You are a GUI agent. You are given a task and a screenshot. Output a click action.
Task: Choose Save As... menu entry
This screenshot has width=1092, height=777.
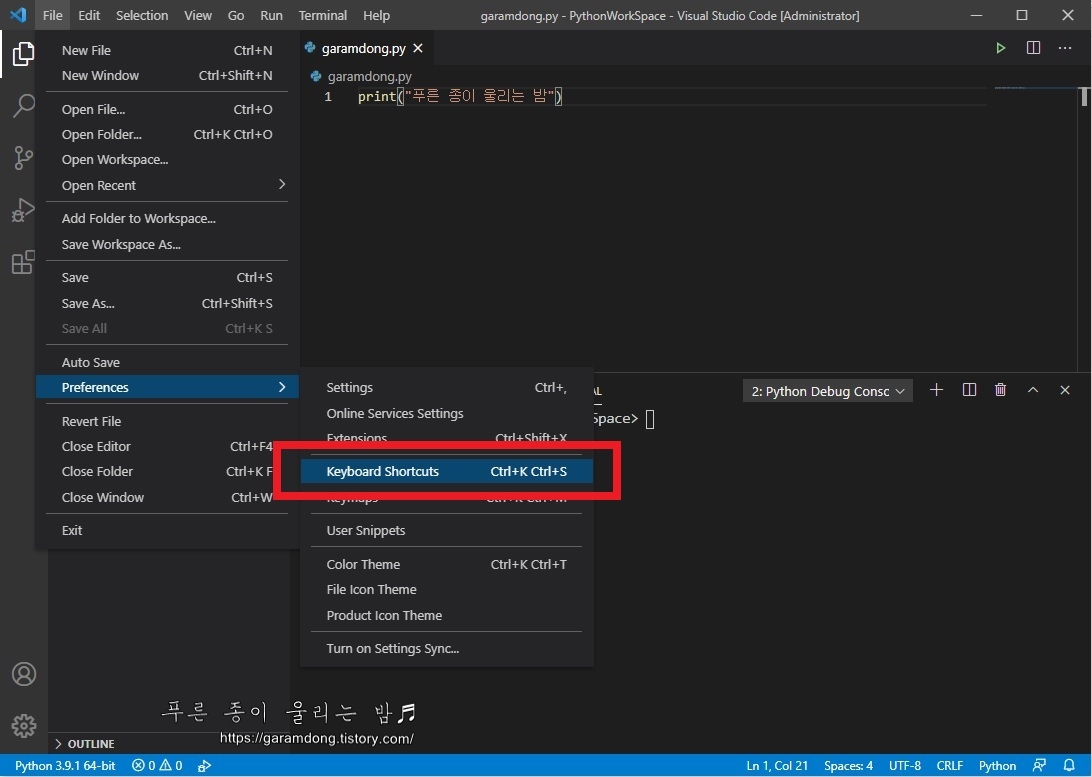[x=167, y=303]
